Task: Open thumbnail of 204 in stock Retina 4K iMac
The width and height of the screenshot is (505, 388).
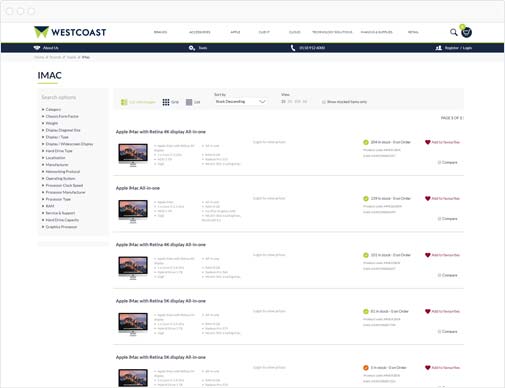Action: point(133,155)
